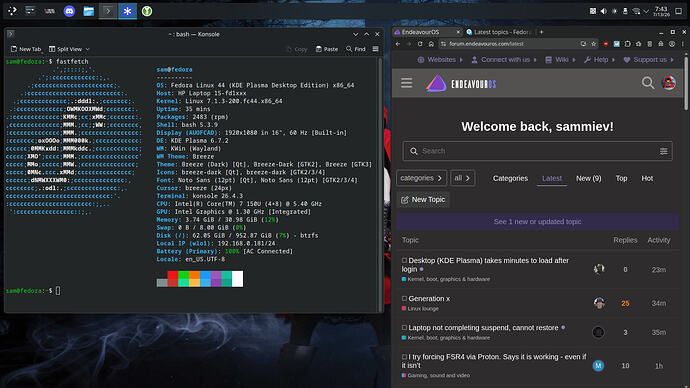The width and height of the screenshot is (690, 388).
Task: Reload the forum page
Action: pyautogui.click(x=420, y=44)
